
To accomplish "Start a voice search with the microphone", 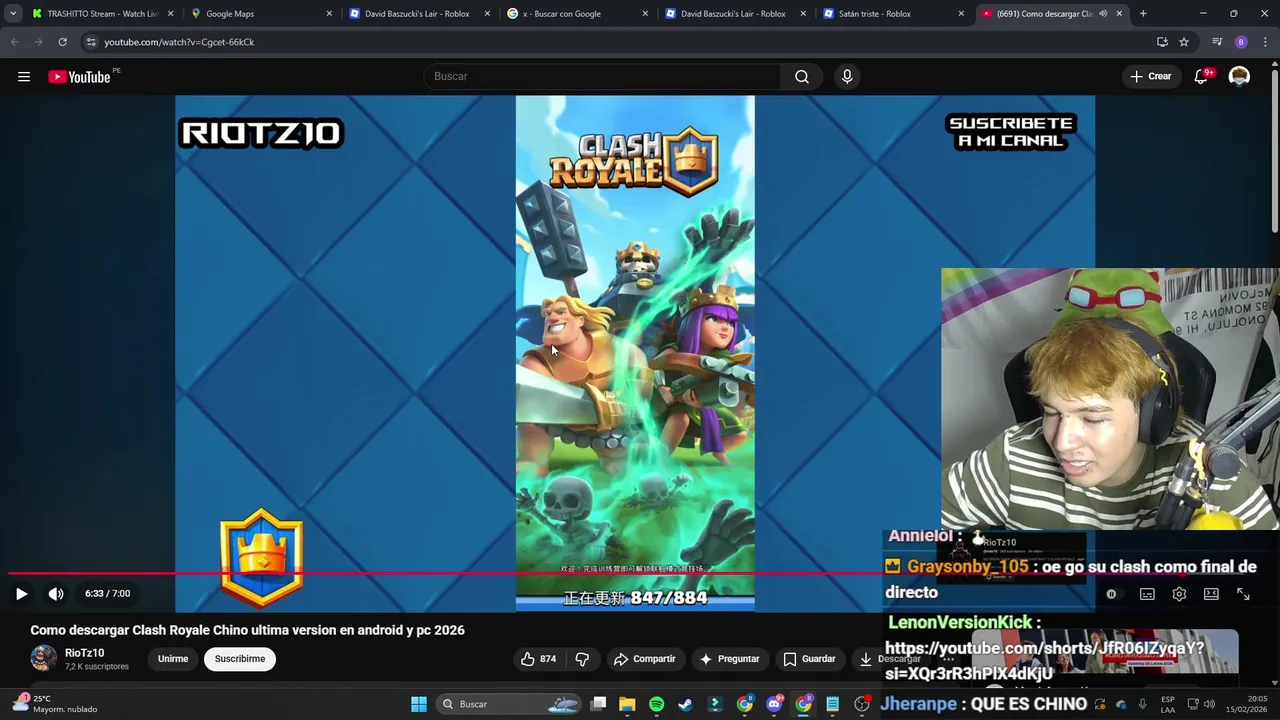I will point(847,76).
